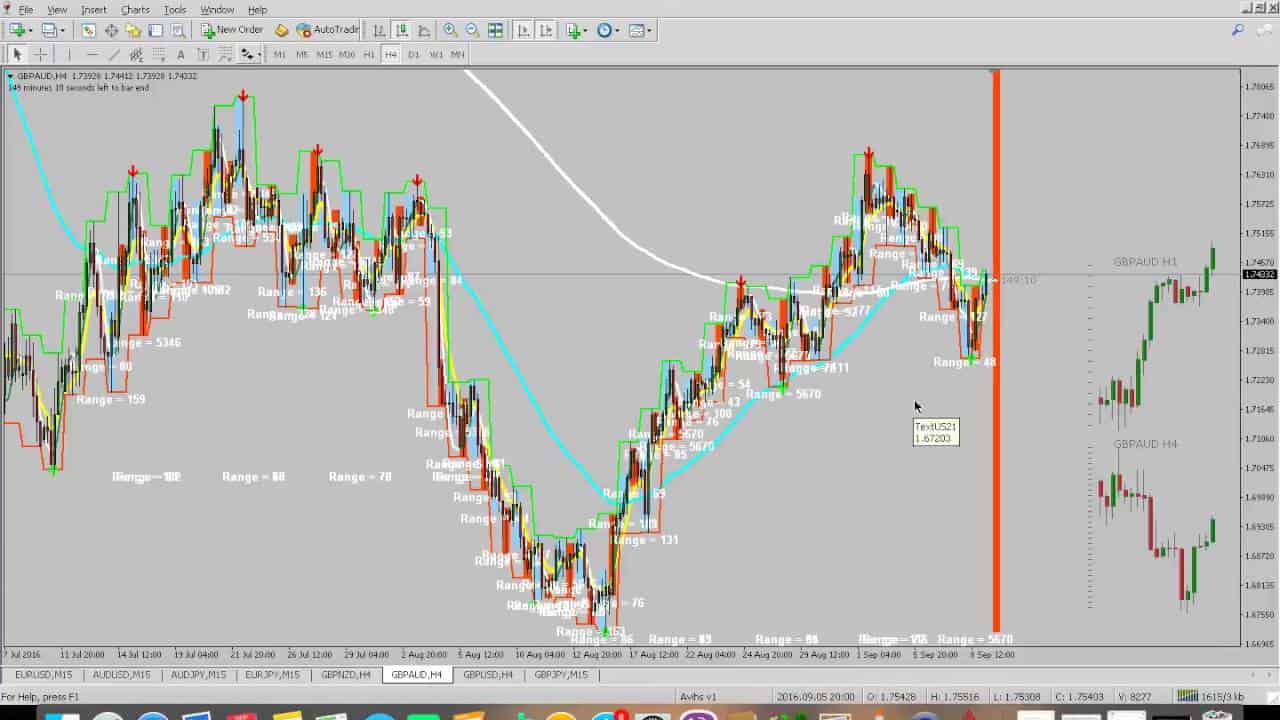Open the Insert menu
The height and width of the screenshot is (720, 1280).
[x=94, y=9]
